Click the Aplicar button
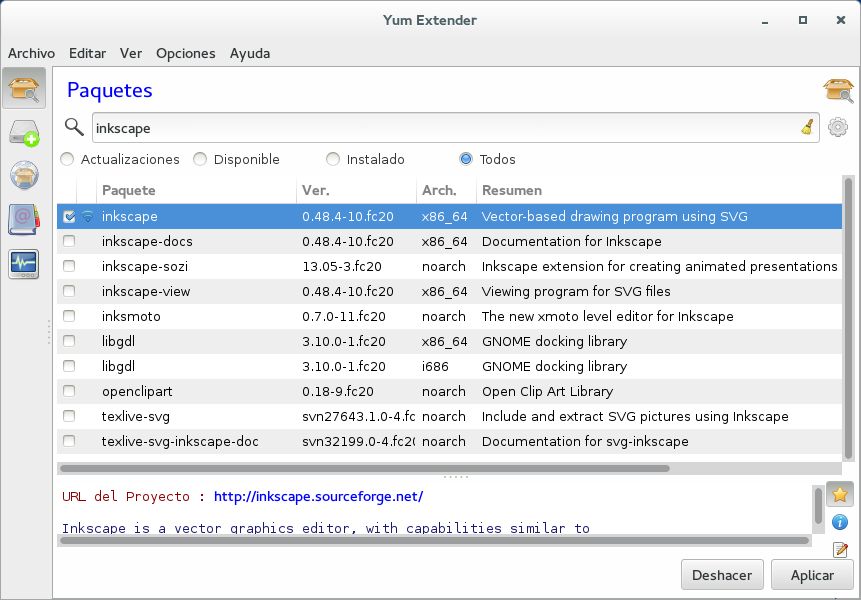This screenshot has width=861, height=600. 812,575
